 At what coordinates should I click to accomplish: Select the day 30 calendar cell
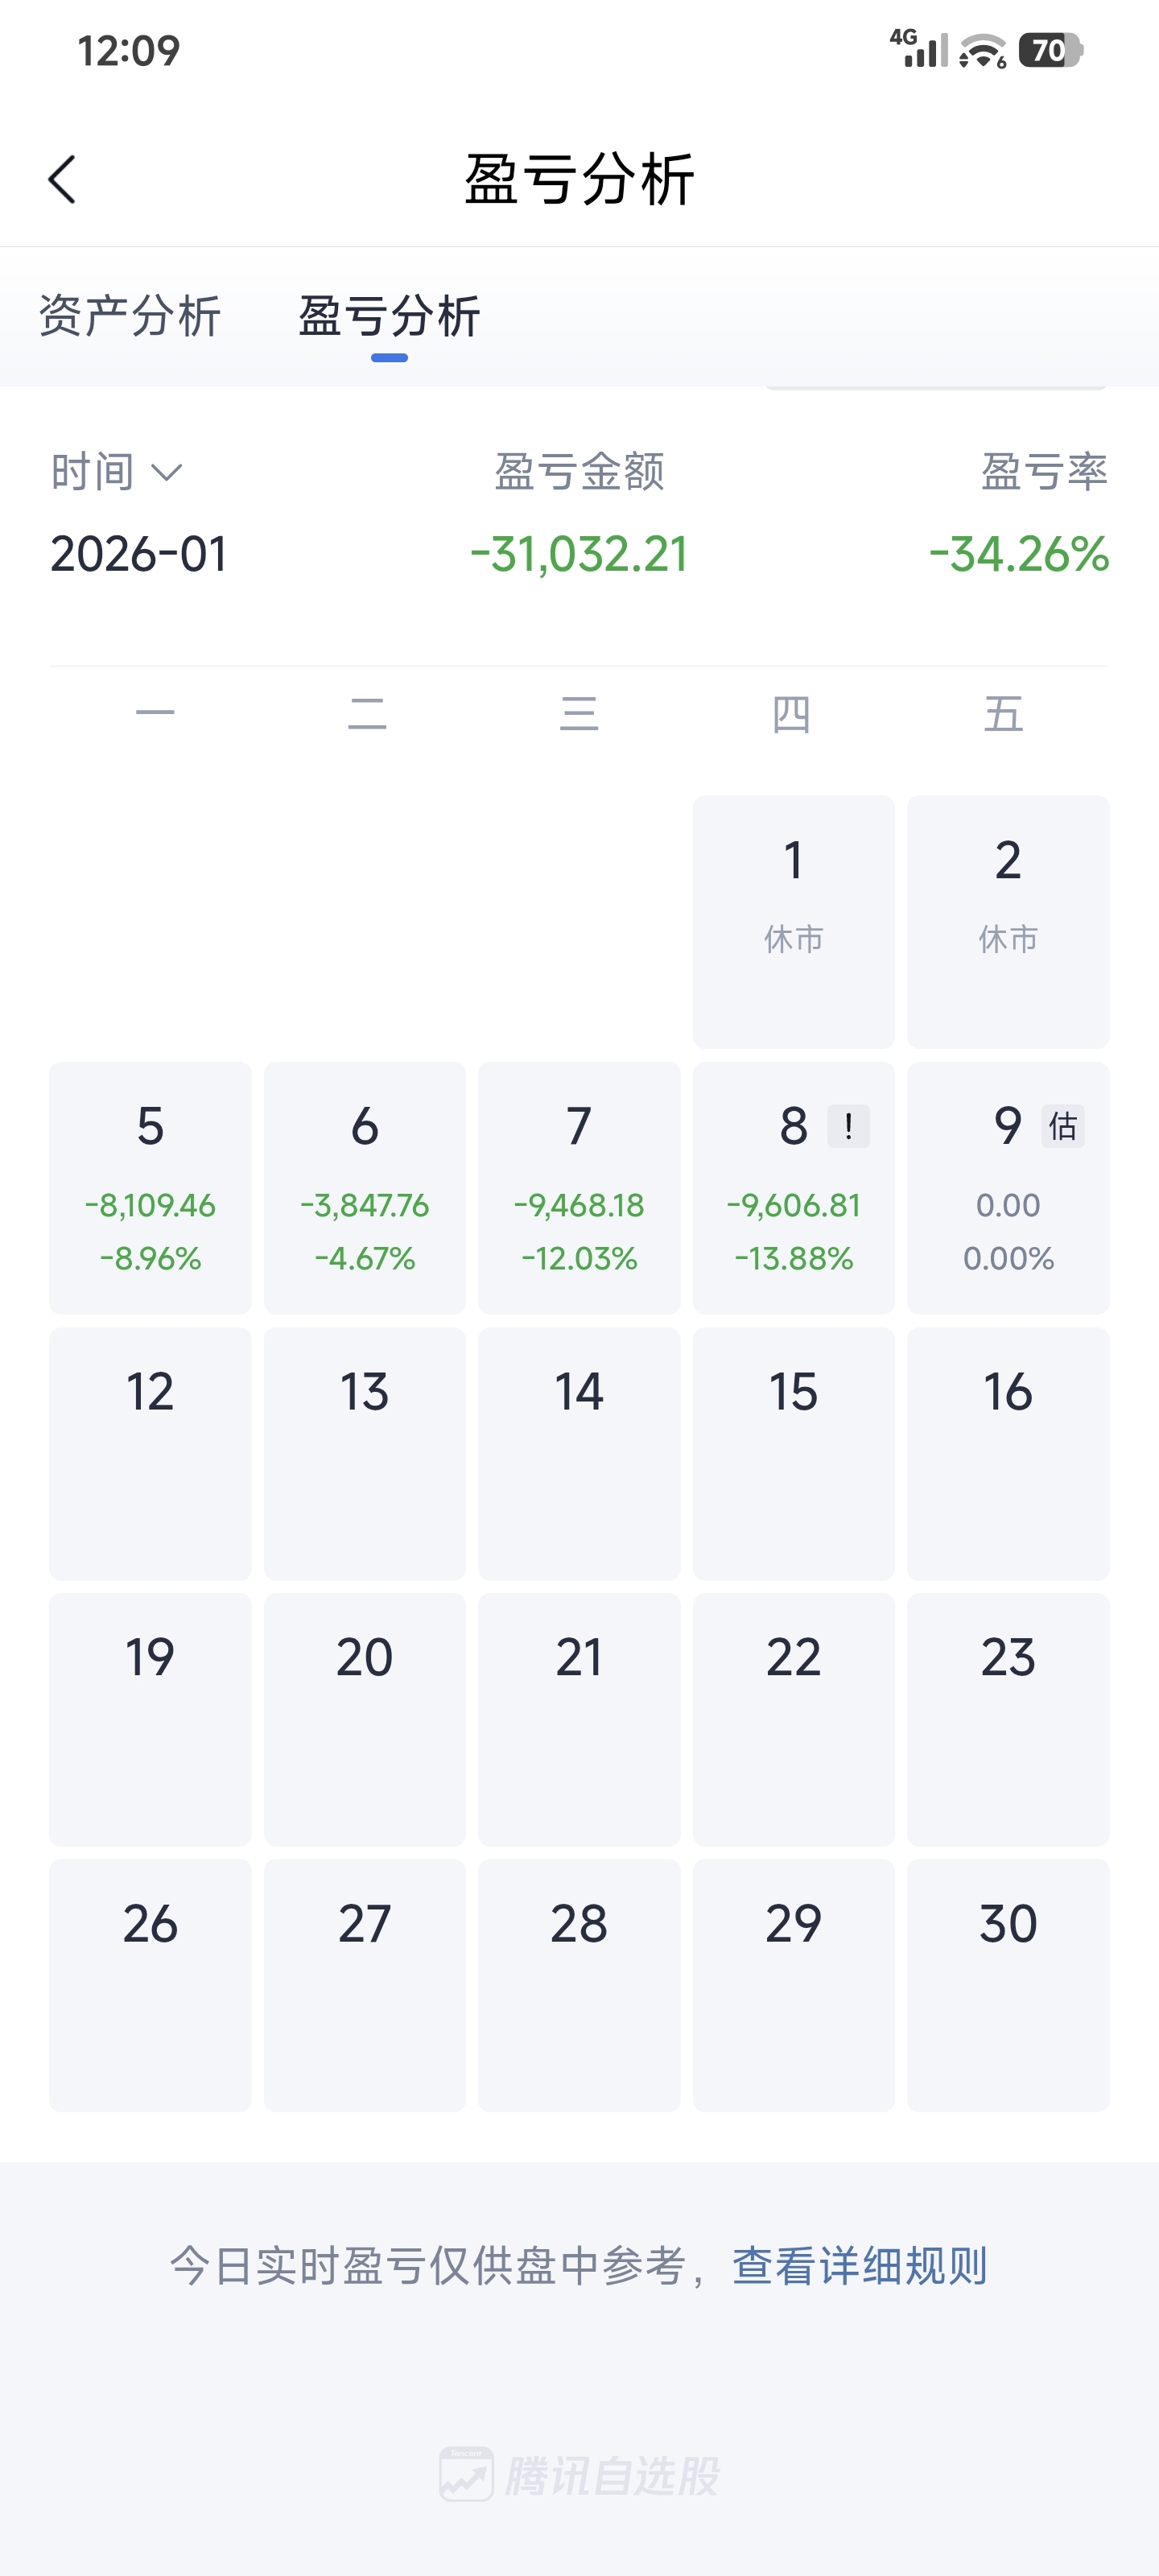point(1008,1985)
